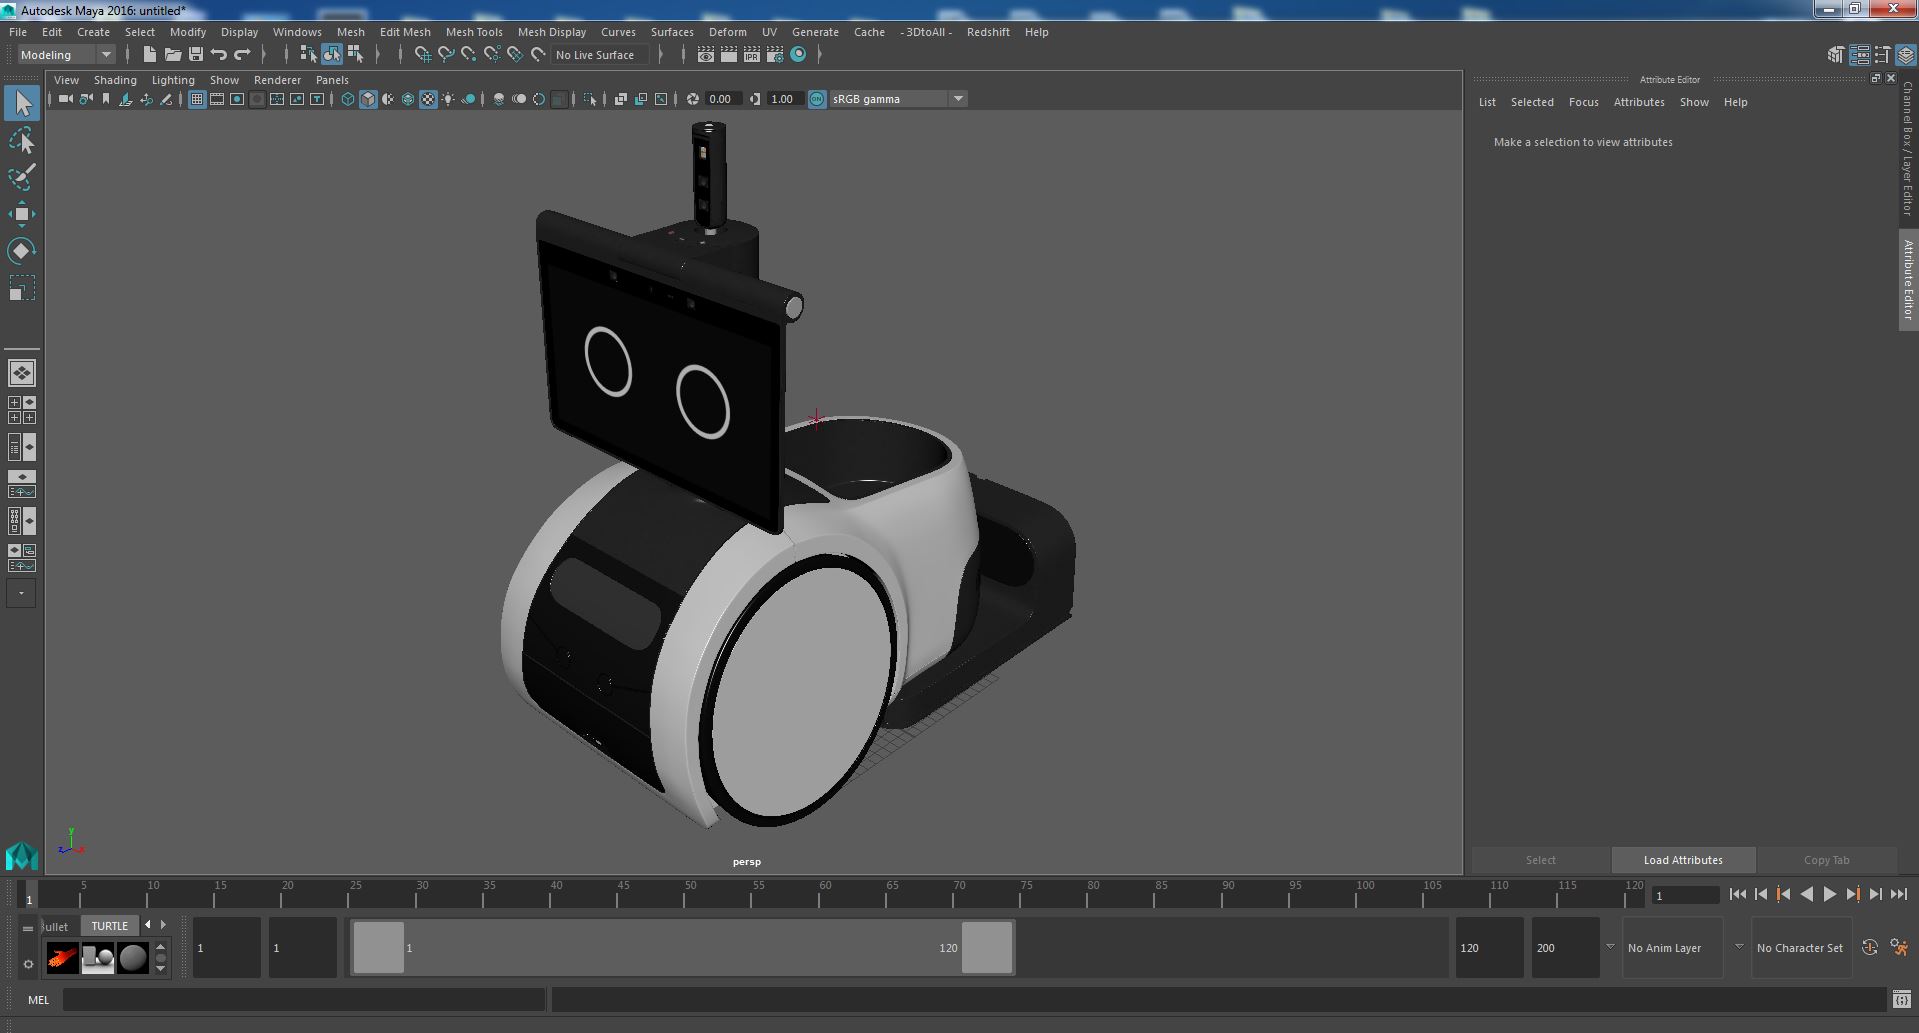Viewport: 1919px width, 1033px height.
Task: Click the range slider left handle
Action: 379,947
